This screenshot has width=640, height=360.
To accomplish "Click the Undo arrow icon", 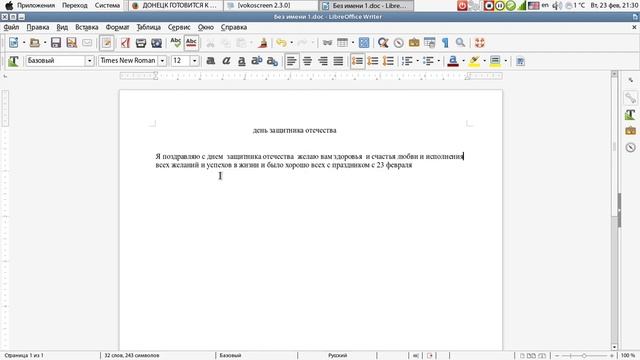I will pos(281,43).
